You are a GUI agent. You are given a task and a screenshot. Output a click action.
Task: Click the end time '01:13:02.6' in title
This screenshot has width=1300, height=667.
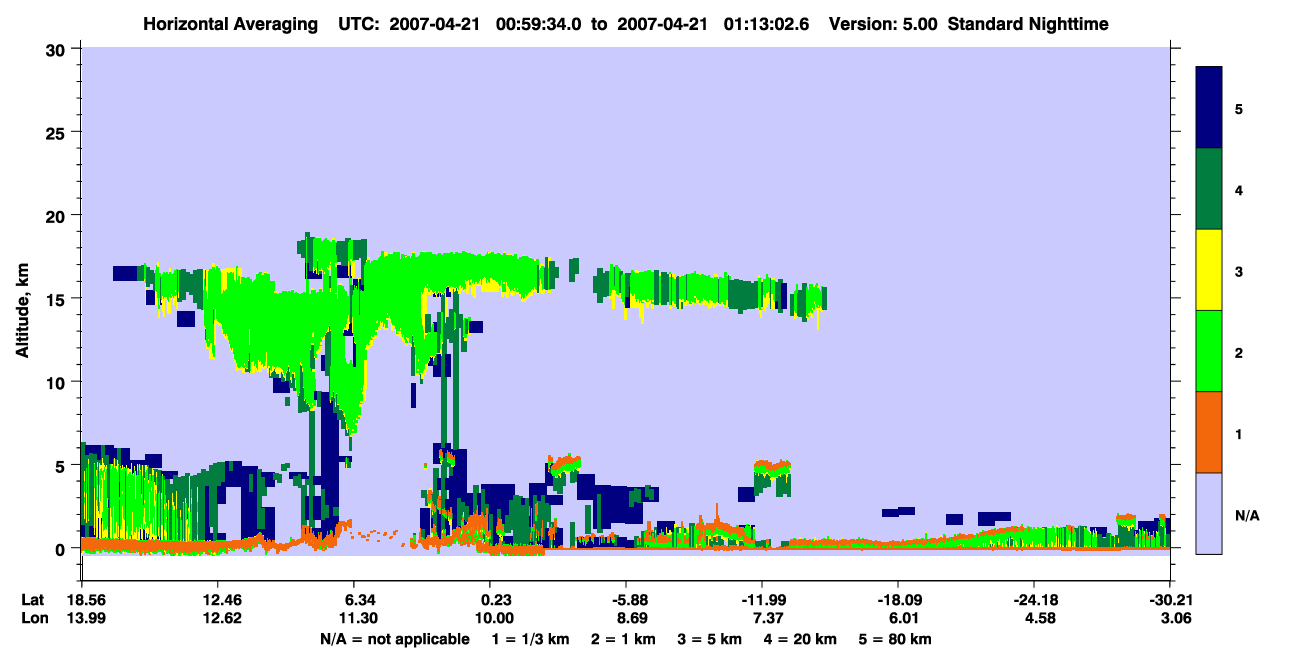pyautogui.click(x=766, y=24)
